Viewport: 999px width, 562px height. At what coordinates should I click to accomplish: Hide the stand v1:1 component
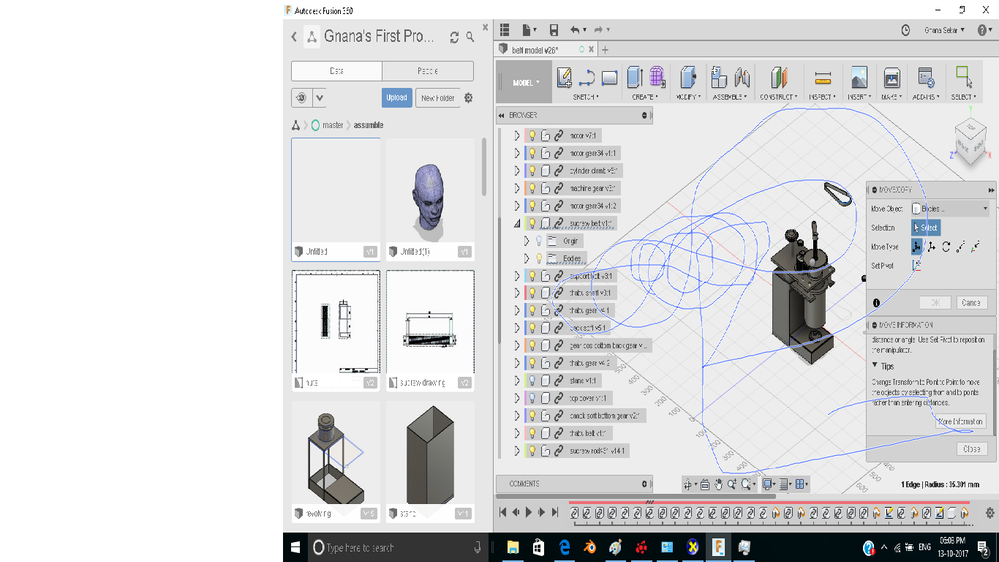click(532, 380)
